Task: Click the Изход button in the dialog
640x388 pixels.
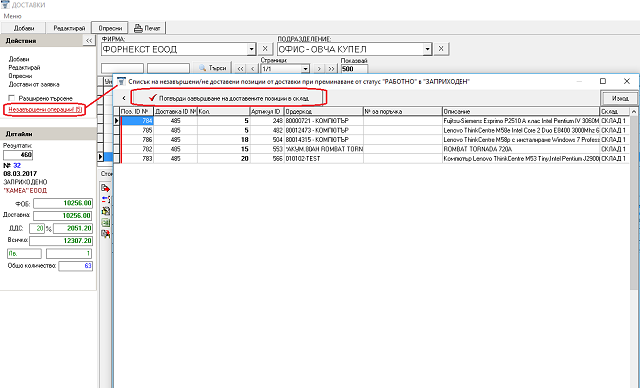Action: click(619, 98)
